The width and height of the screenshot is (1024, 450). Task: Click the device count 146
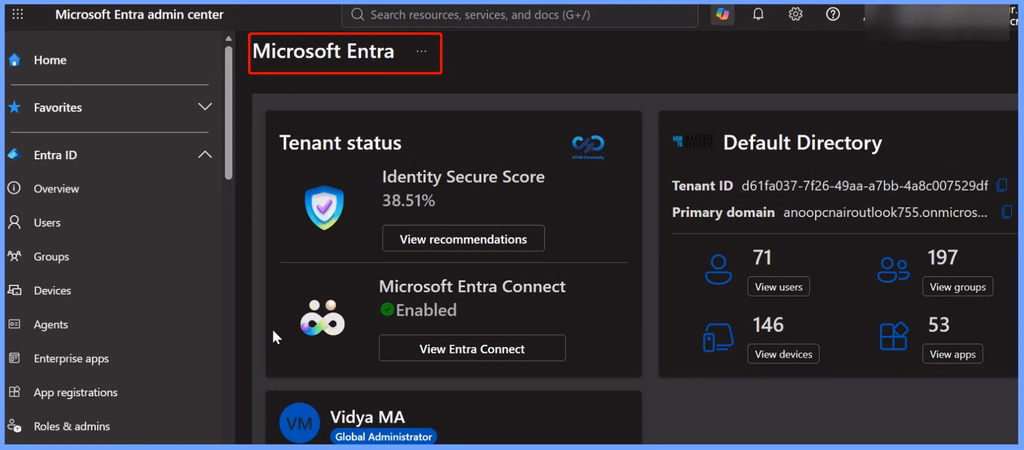tap(768, 325)
